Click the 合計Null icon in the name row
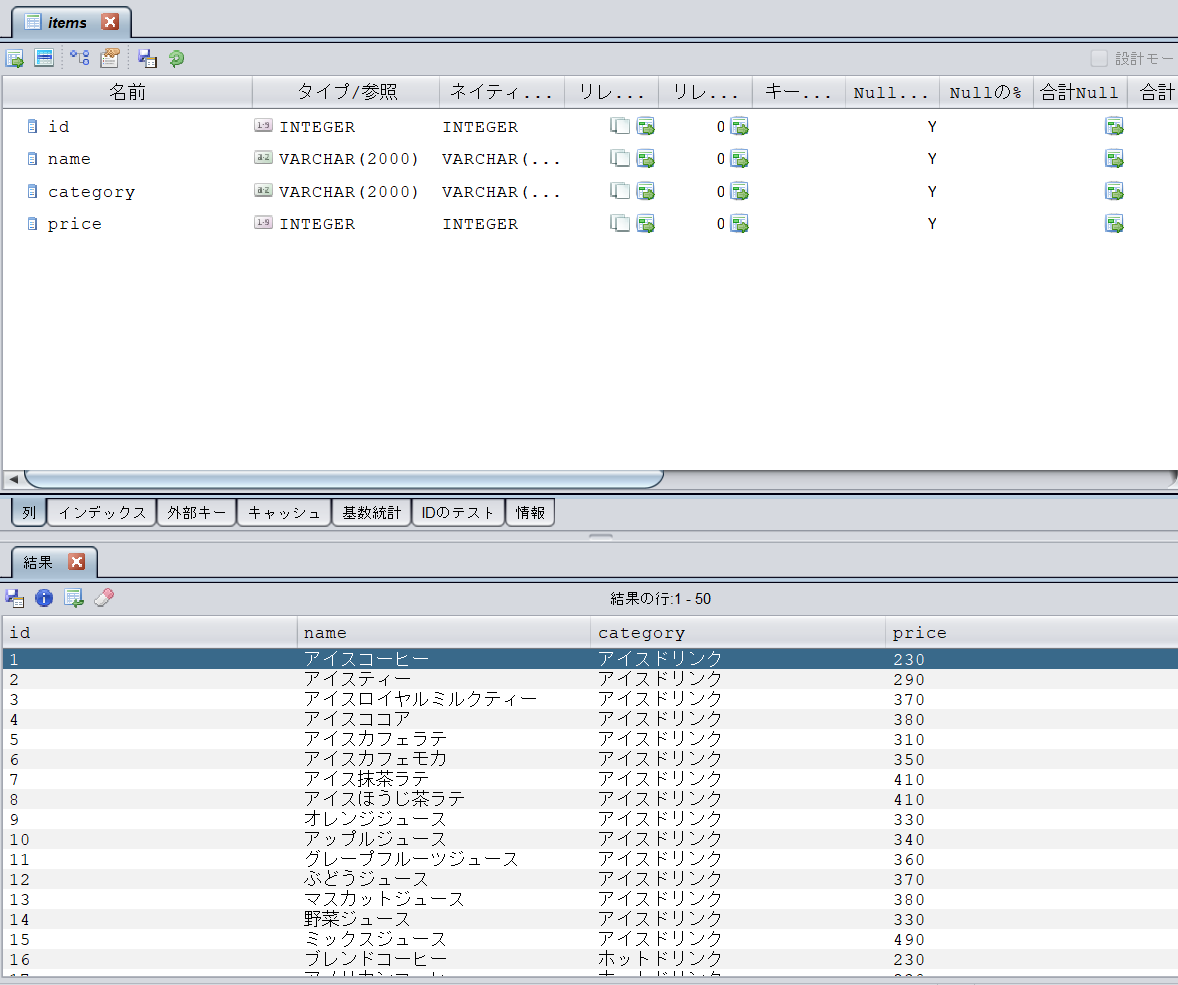Viewport: 1178px width, 985px height. pos(1114,159)
